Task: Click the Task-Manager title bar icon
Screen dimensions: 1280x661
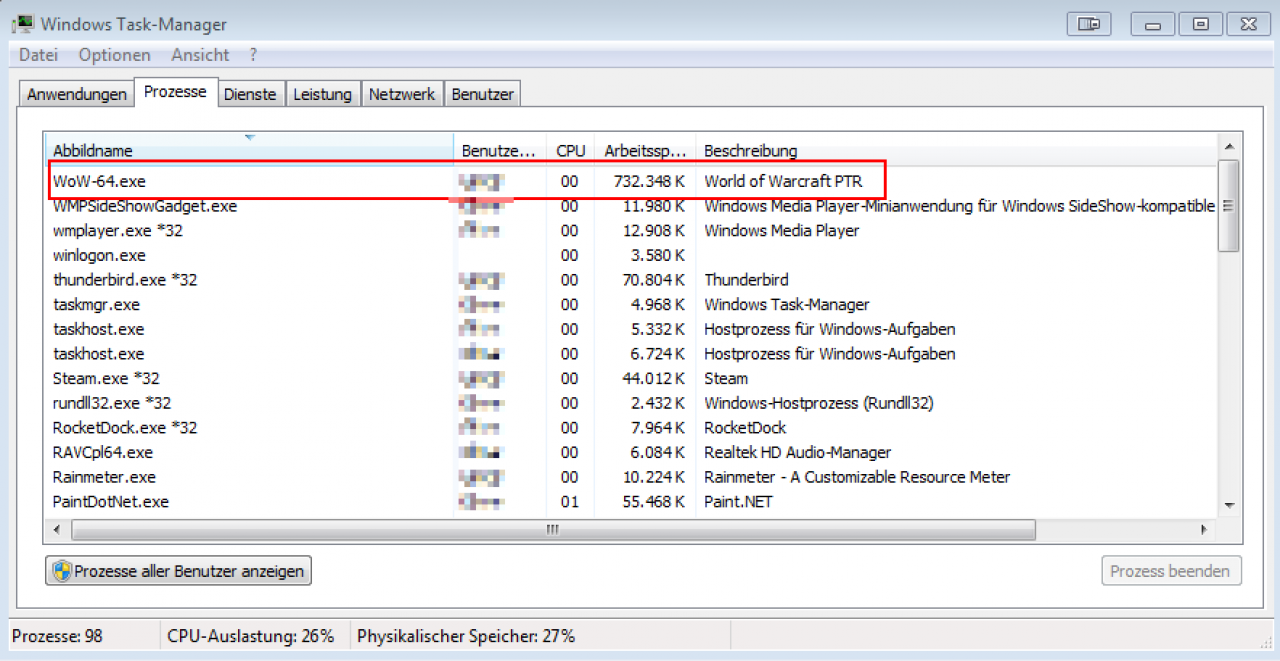Action: tap(22, 23)
